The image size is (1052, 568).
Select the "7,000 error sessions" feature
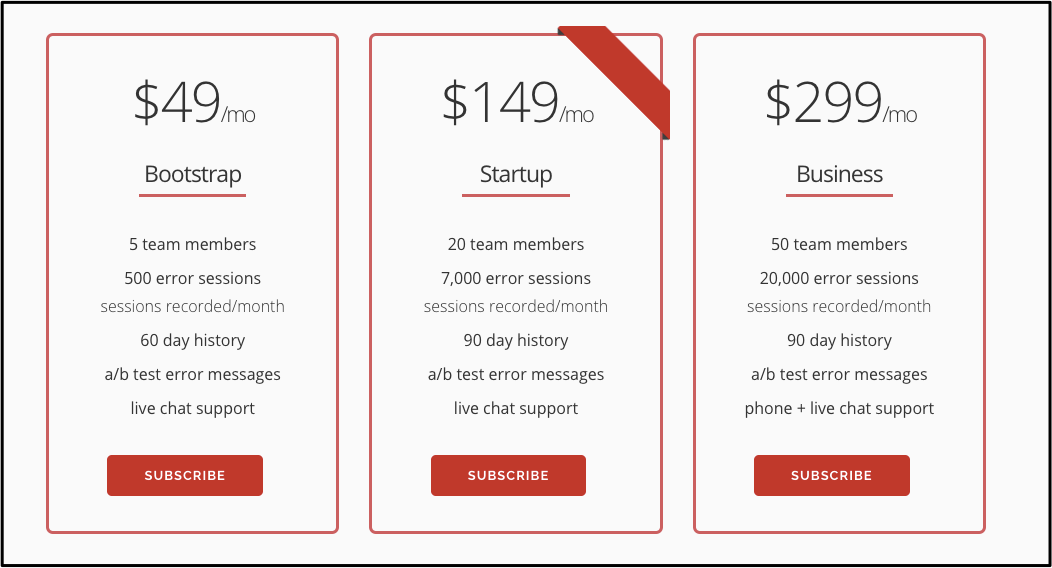(x=516, y=278)
